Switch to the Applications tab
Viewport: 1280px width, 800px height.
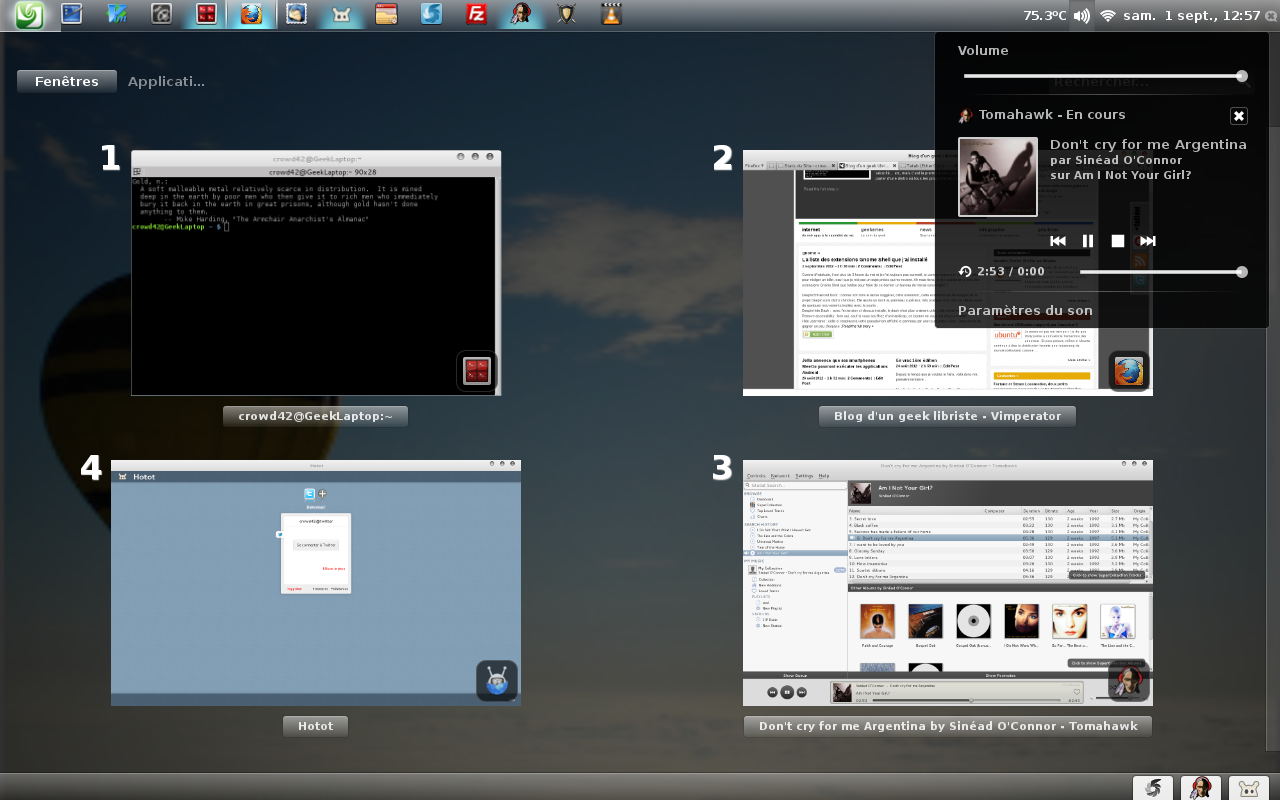click(166, 82)
